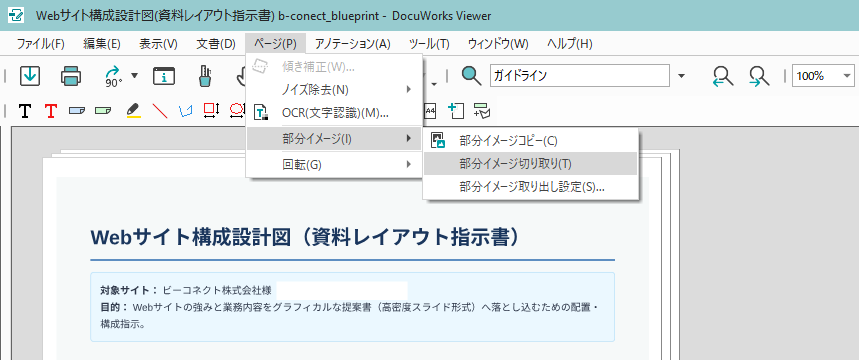Select the red straight line tool
The image size is (859, 360).
160,111
